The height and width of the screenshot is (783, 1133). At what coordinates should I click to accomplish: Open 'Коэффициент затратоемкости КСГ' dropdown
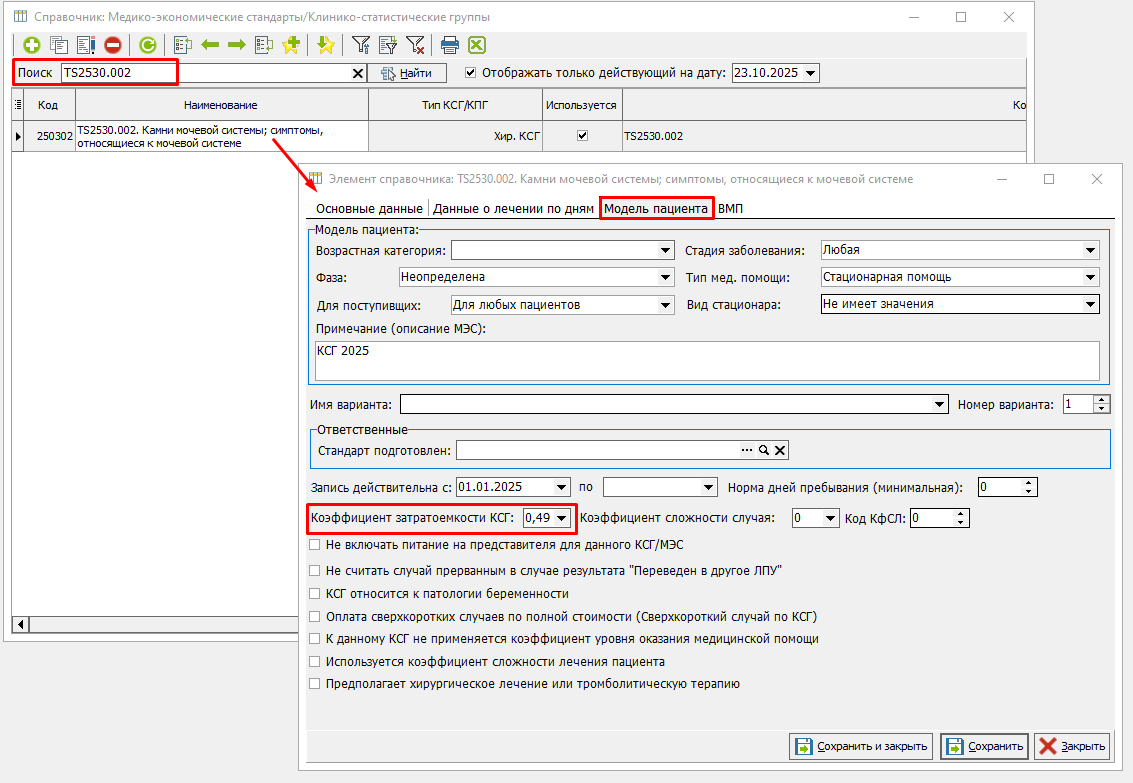(x=562, y=518)
